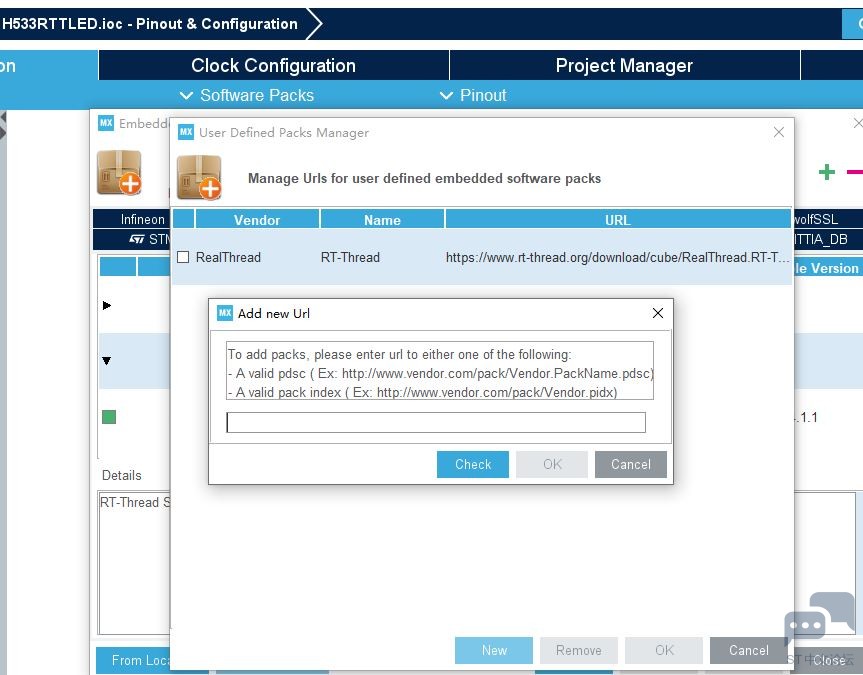
Task: Click the package-plus icon in Embedded Software Packs window
Action: pyautogui.click(x=119, y=173)
